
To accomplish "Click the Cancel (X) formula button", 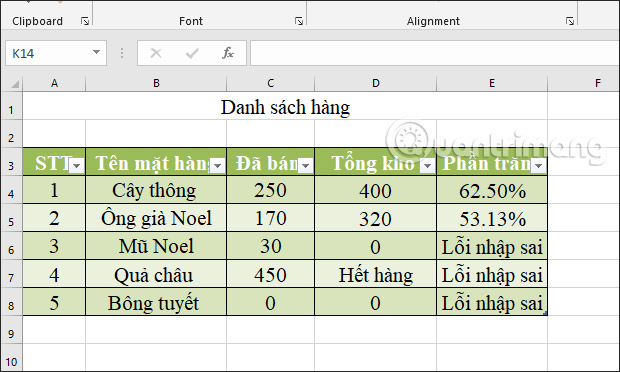I will click(x=156, y=53).
